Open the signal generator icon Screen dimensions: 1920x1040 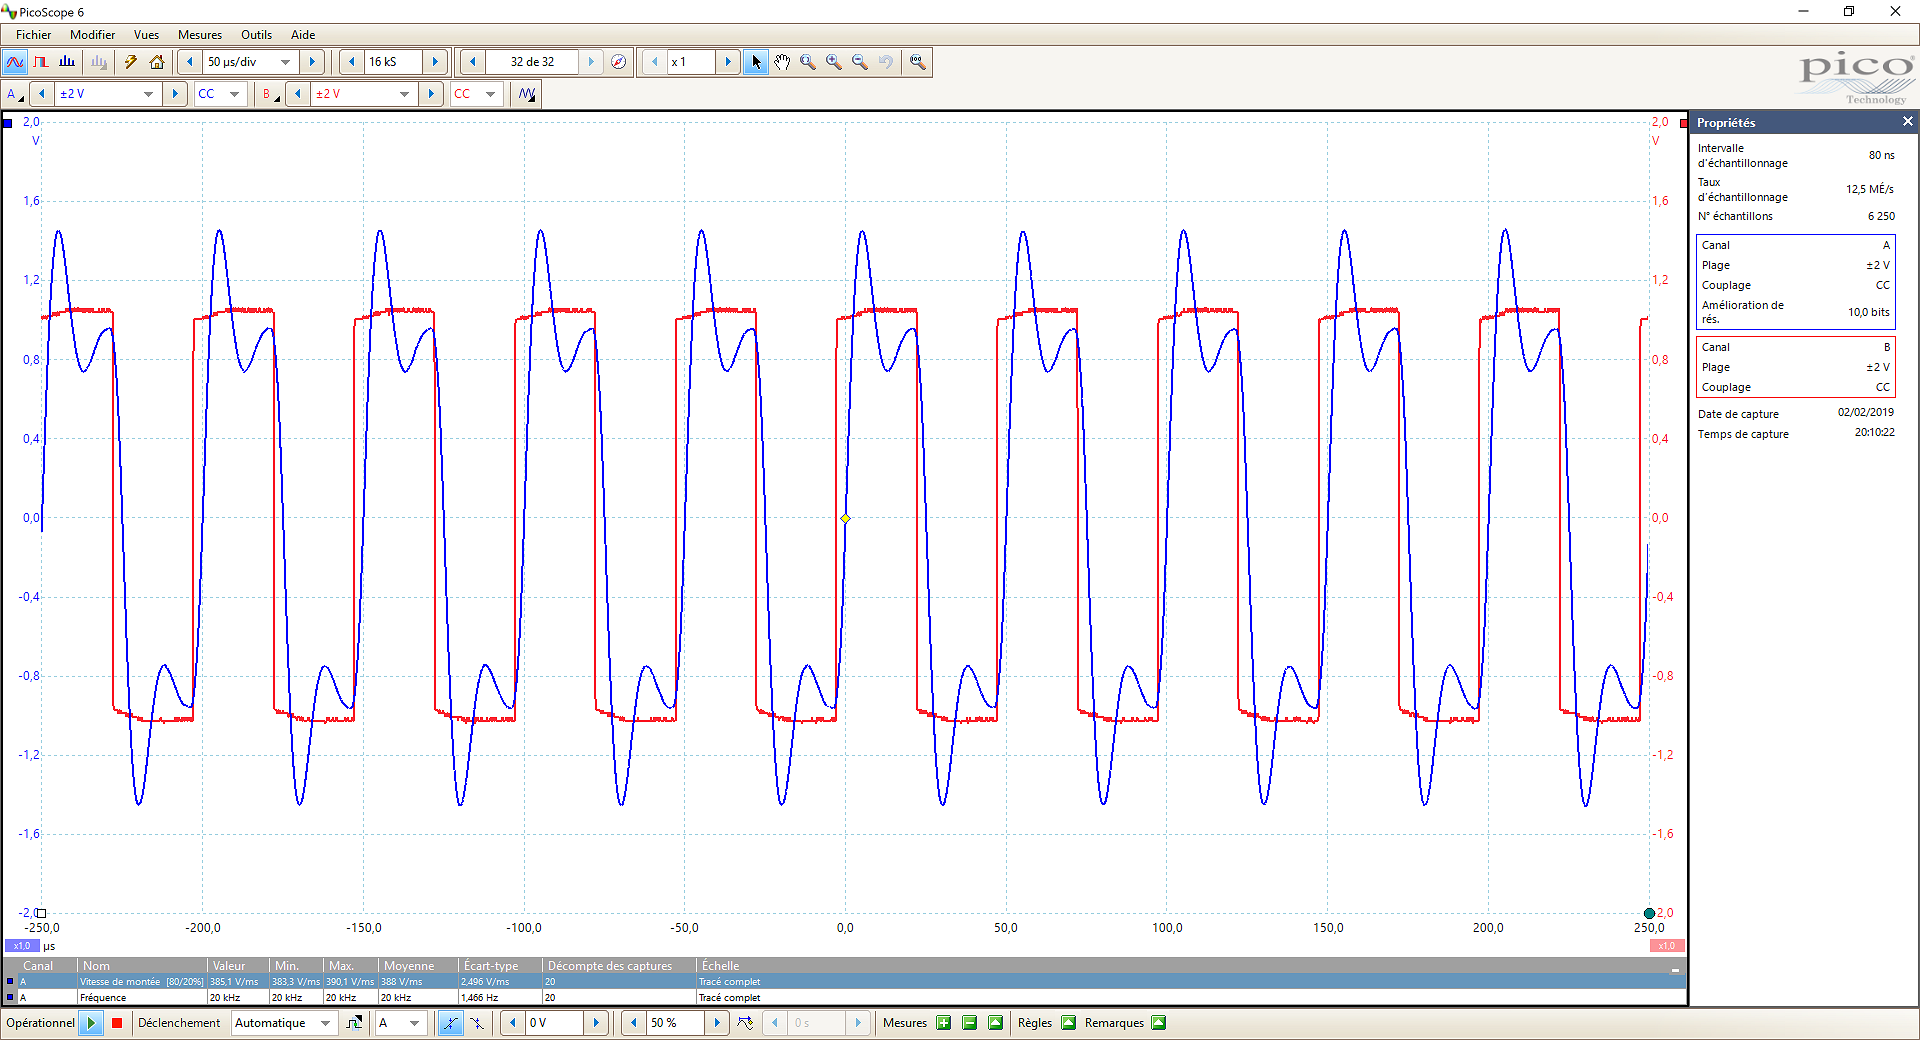[x=527, y=94]
